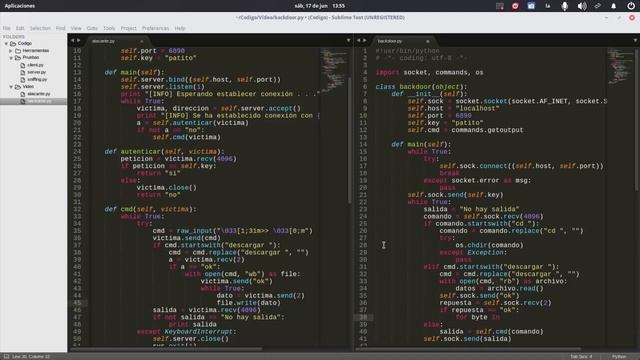Click line 38 in right gutter

[363, 317]
